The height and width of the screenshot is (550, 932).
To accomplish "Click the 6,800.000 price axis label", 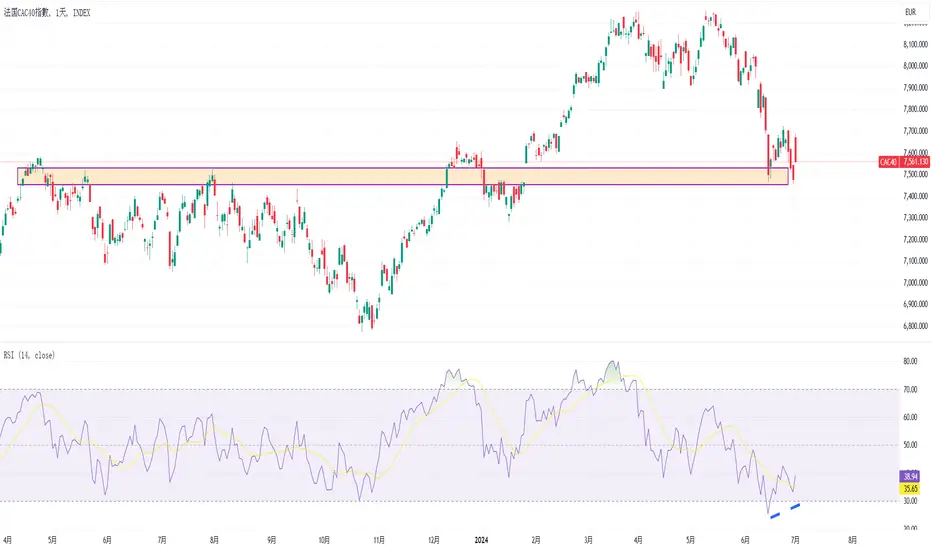I will (x=915, y=326).
